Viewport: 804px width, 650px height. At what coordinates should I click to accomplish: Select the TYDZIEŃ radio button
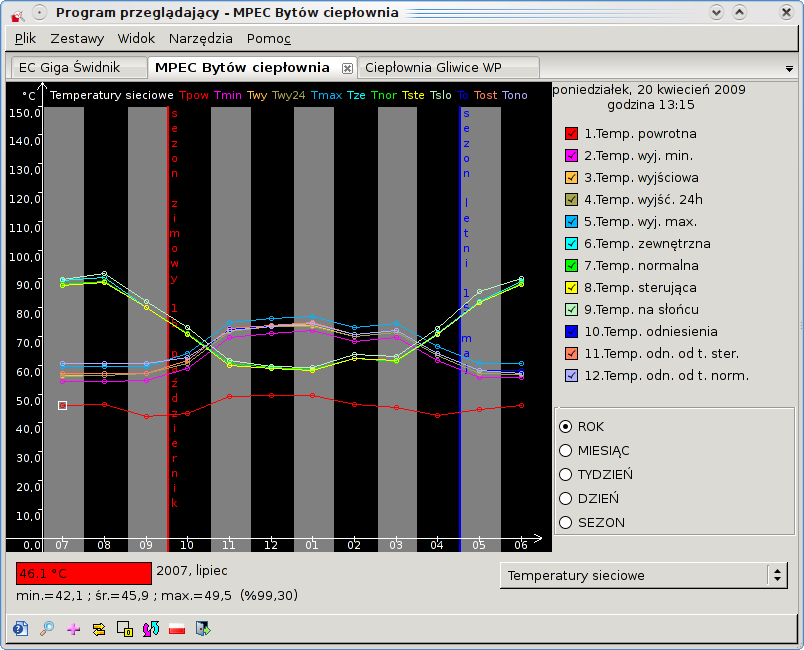point(566,475)
